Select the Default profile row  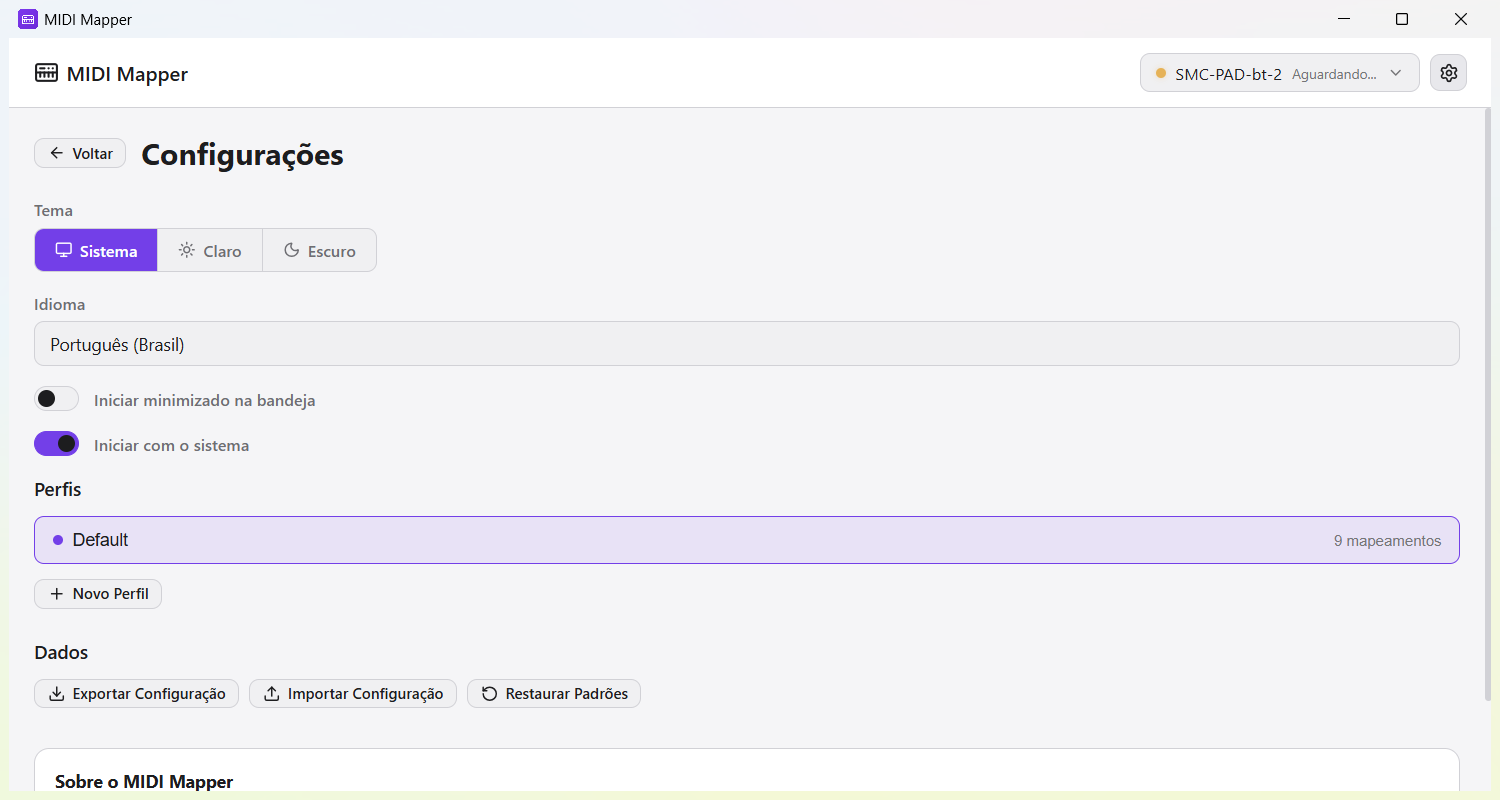[x=746, y=540]
